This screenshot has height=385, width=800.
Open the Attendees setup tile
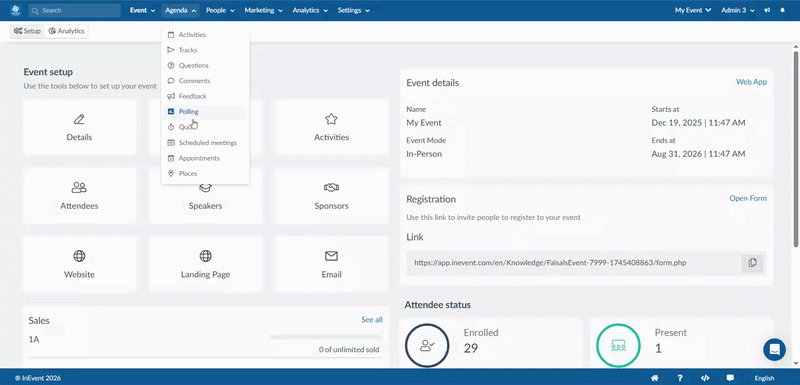click(x=80, y=196)
